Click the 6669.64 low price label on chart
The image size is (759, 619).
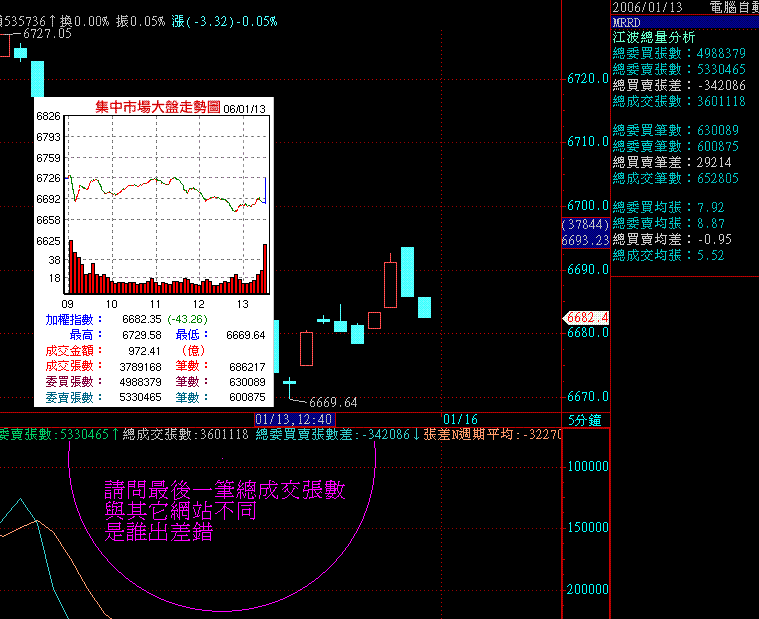point(333,403)
